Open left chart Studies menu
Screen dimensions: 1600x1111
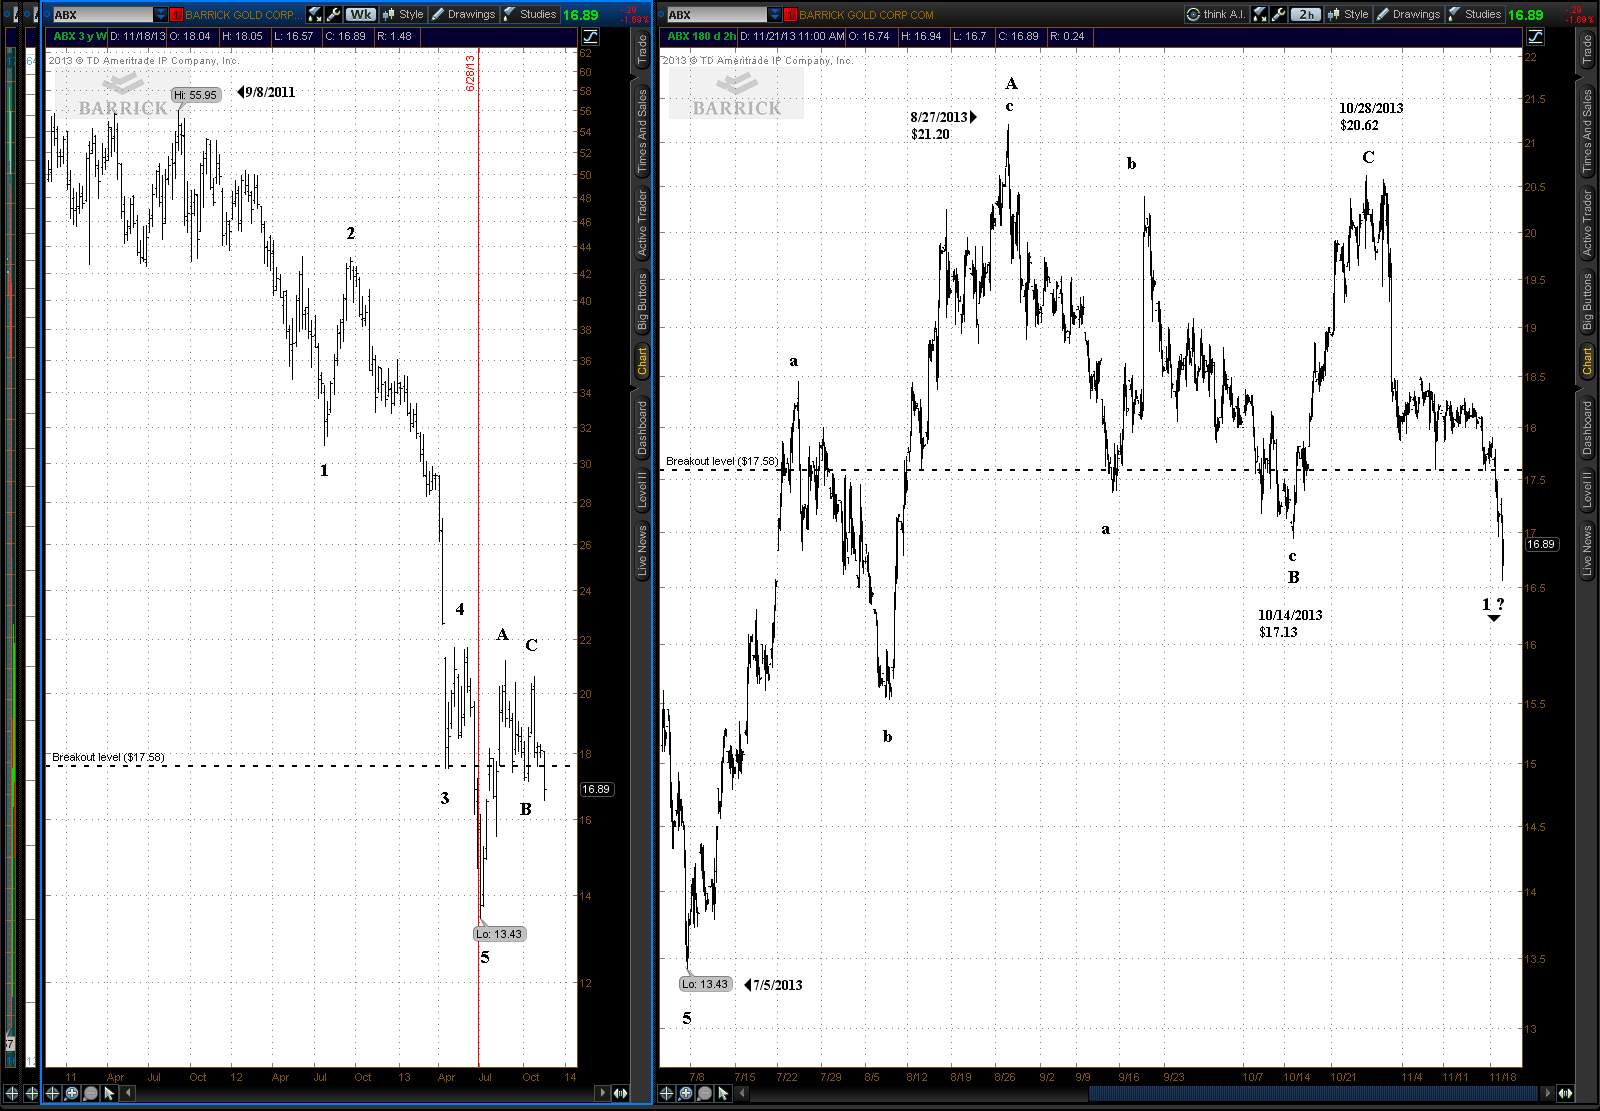coord(530,14)
